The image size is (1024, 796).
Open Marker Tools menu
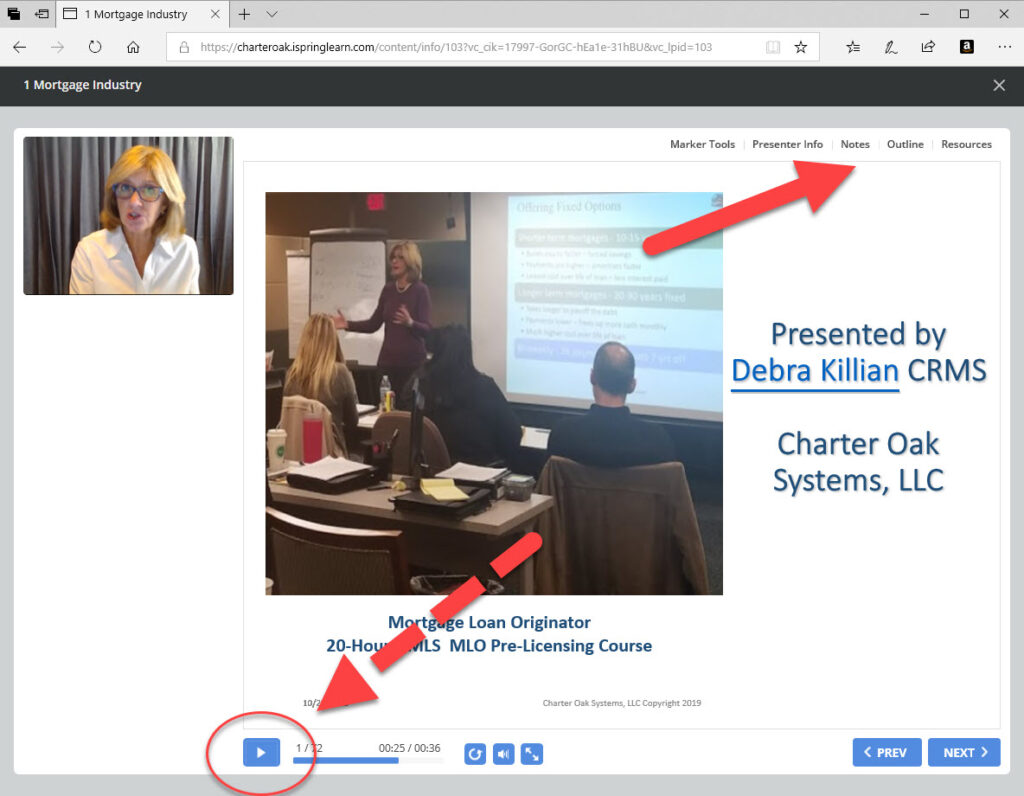tap(702, 144)
